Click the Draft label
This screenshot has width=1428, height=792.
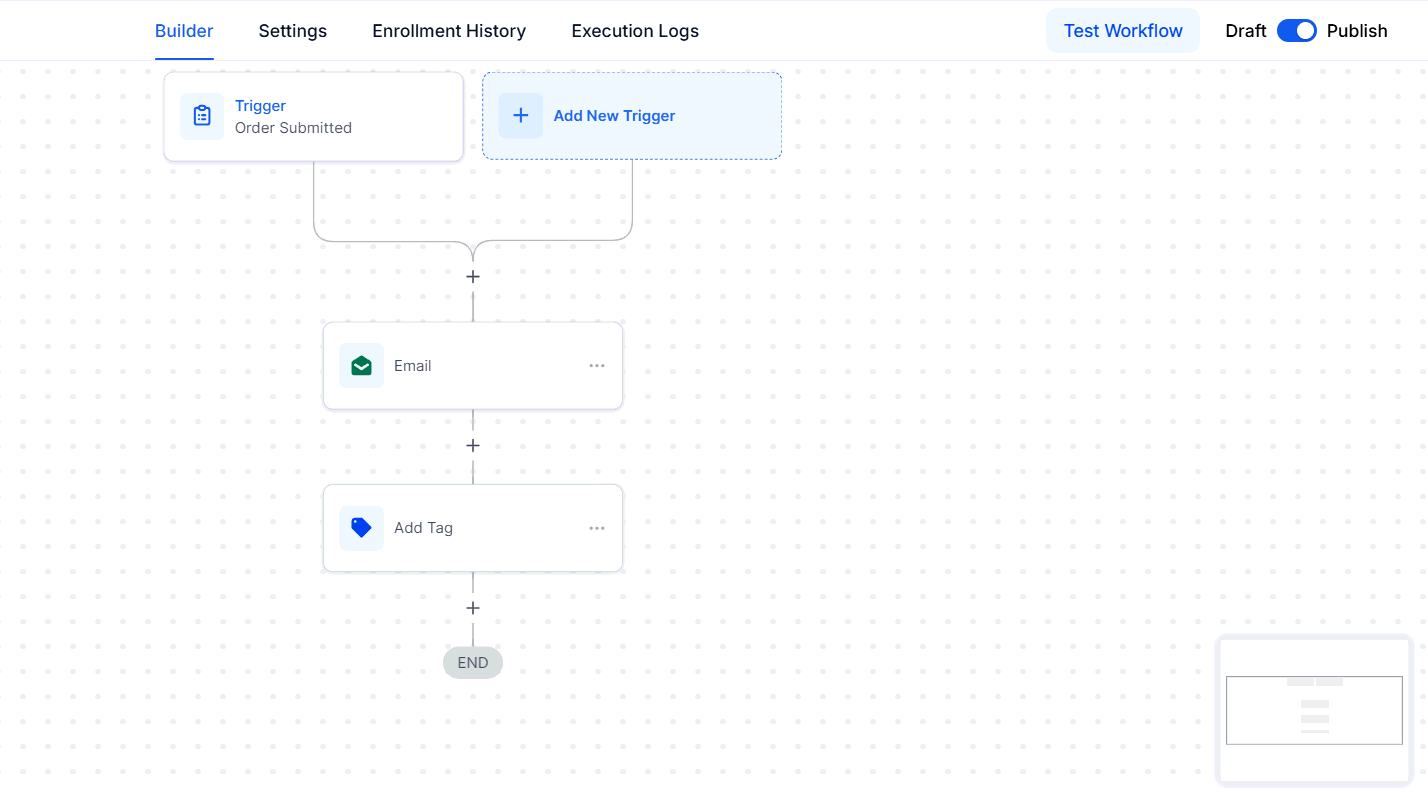point(1246,31)
